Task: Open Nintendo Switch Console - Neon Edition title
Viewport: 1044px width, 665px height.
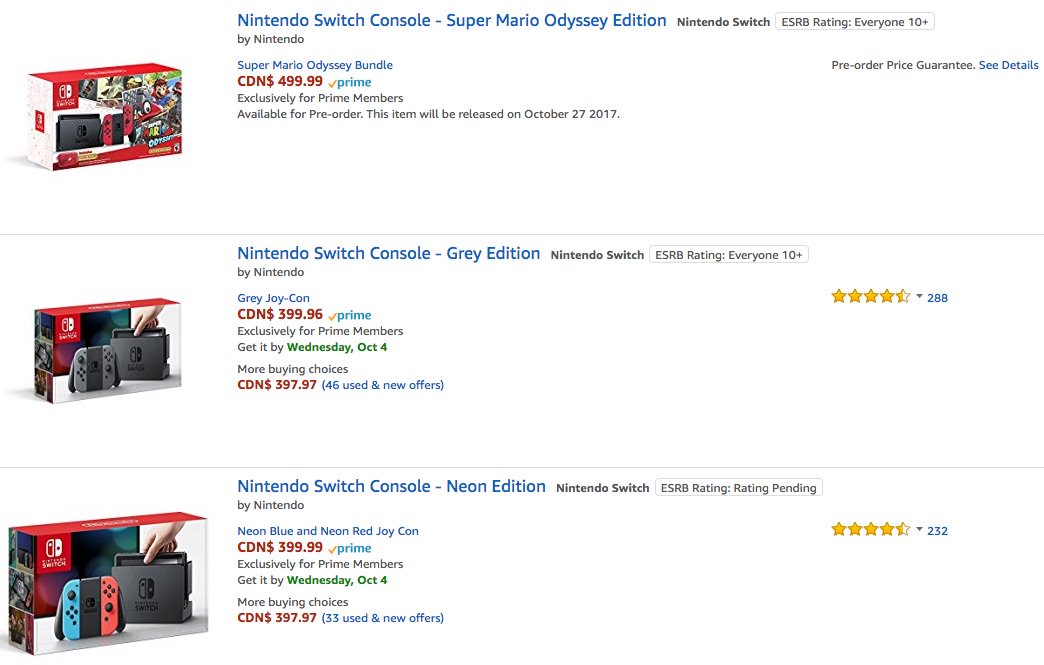Action: (392, 487)
